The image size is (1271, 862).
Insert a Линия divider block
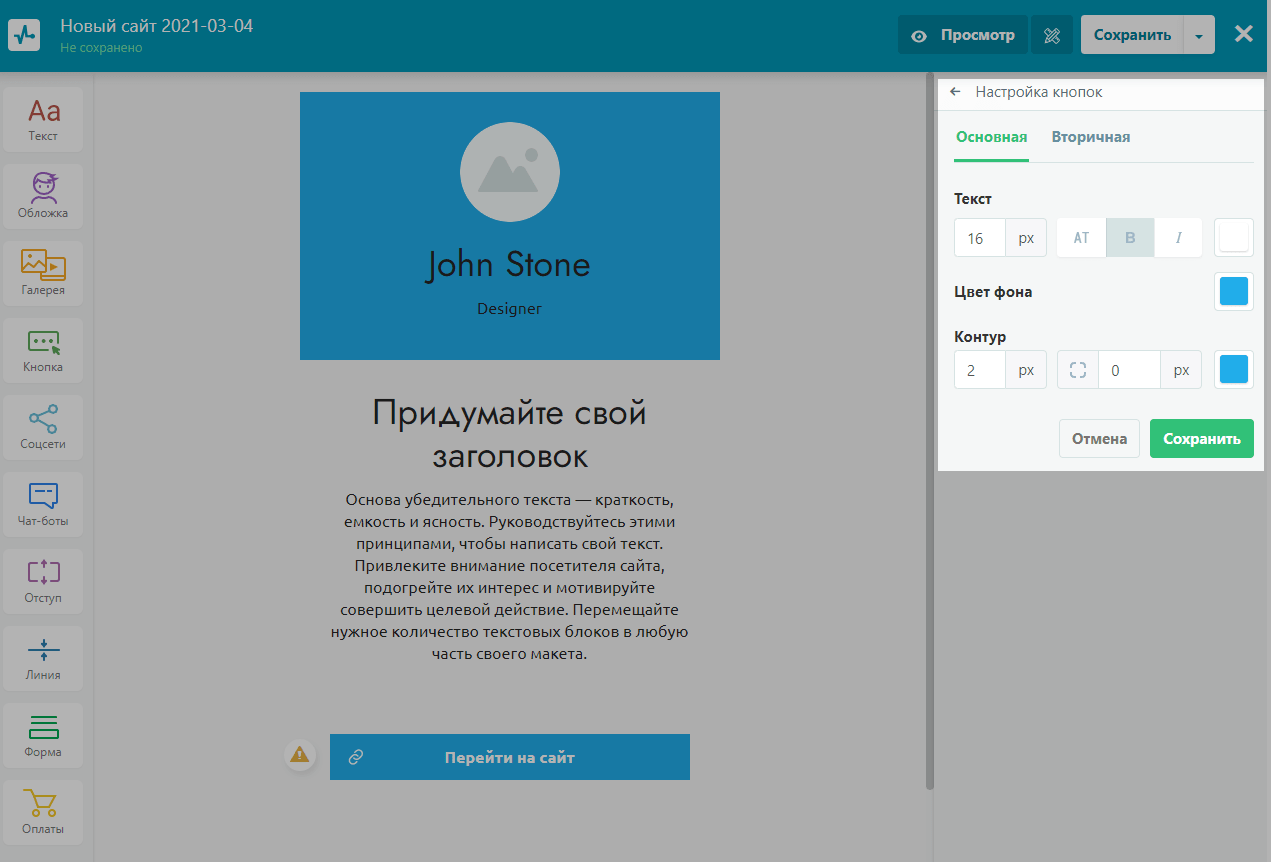pyautogui.click(x=43, y=658)
